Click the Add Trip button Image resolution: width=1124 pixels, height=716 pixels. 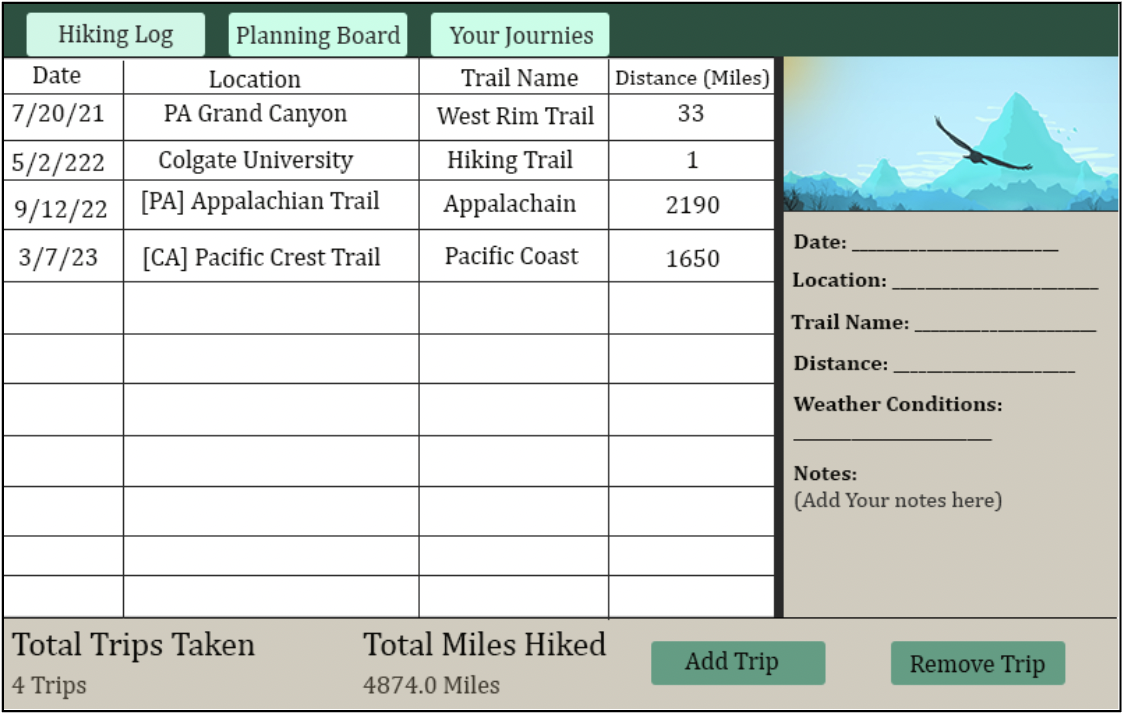[x=738, y=662]
